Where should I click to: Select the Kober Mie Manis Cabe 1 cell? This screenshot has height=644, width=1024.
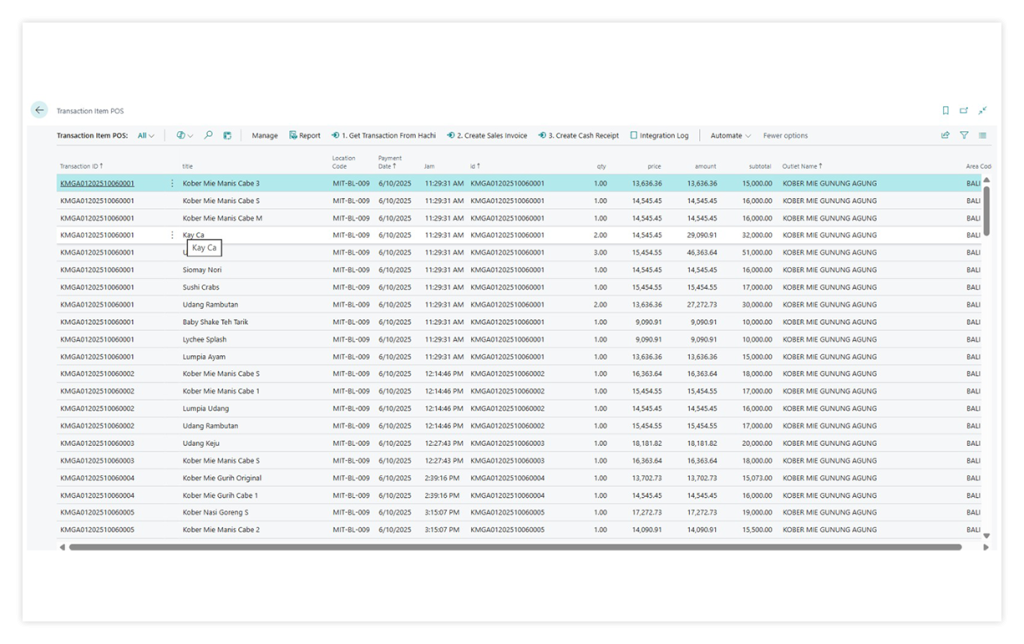click(x=221, y=391)
